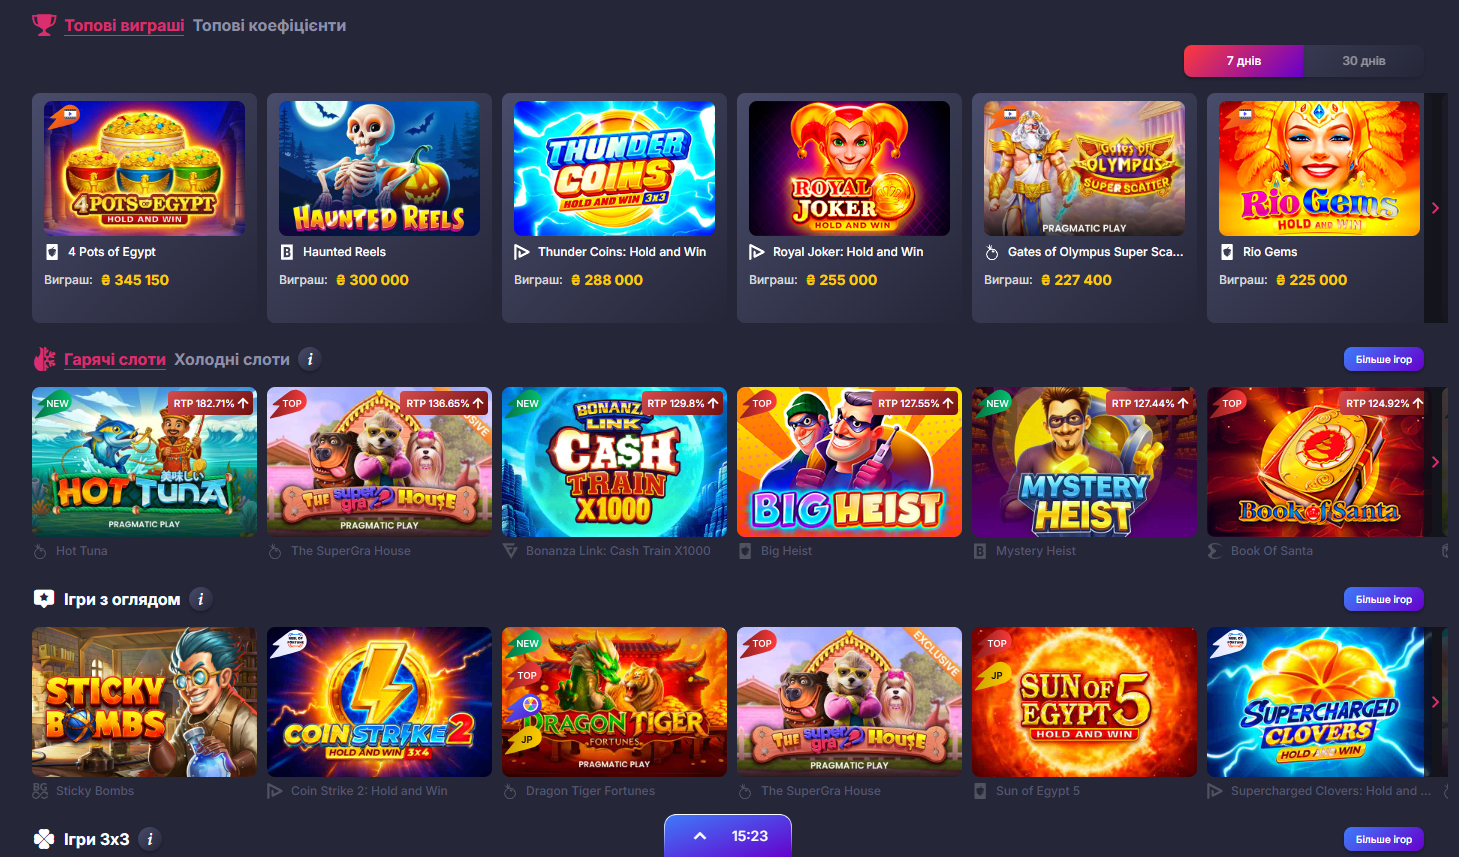Click Більше ігор button in hot slots section
This screenshot has height=857, width=1459.
coord(1384,359)
